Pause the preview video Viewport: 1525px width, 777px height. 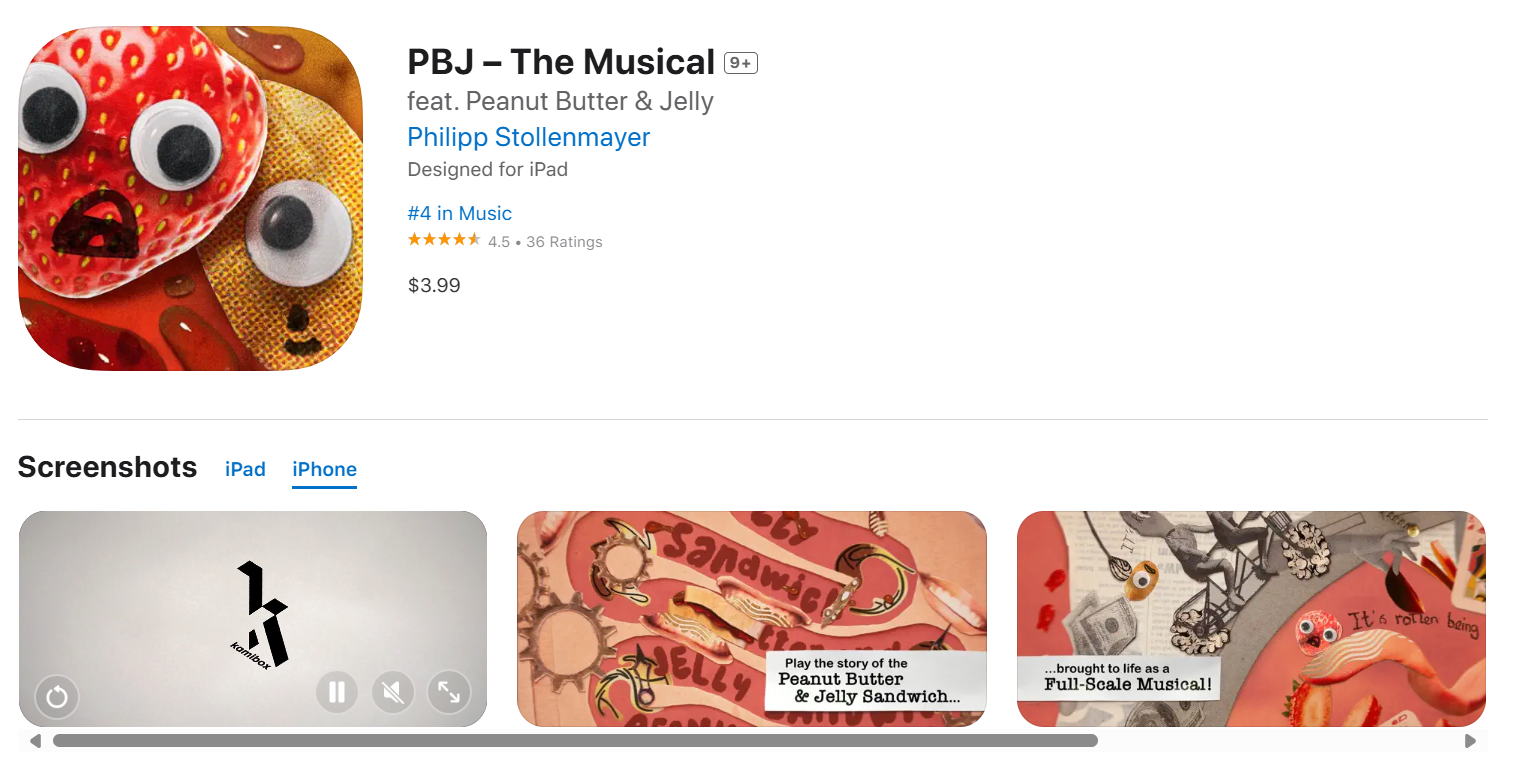point(337,692)
